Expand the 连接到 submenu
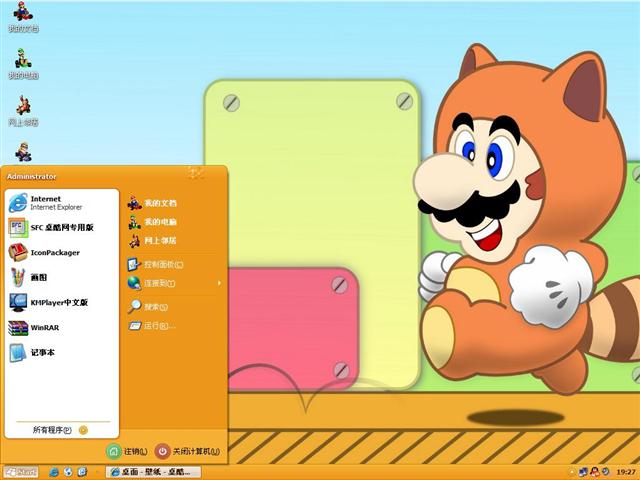Viewport: 640px width, 480px height. click(x=173, y=283)
